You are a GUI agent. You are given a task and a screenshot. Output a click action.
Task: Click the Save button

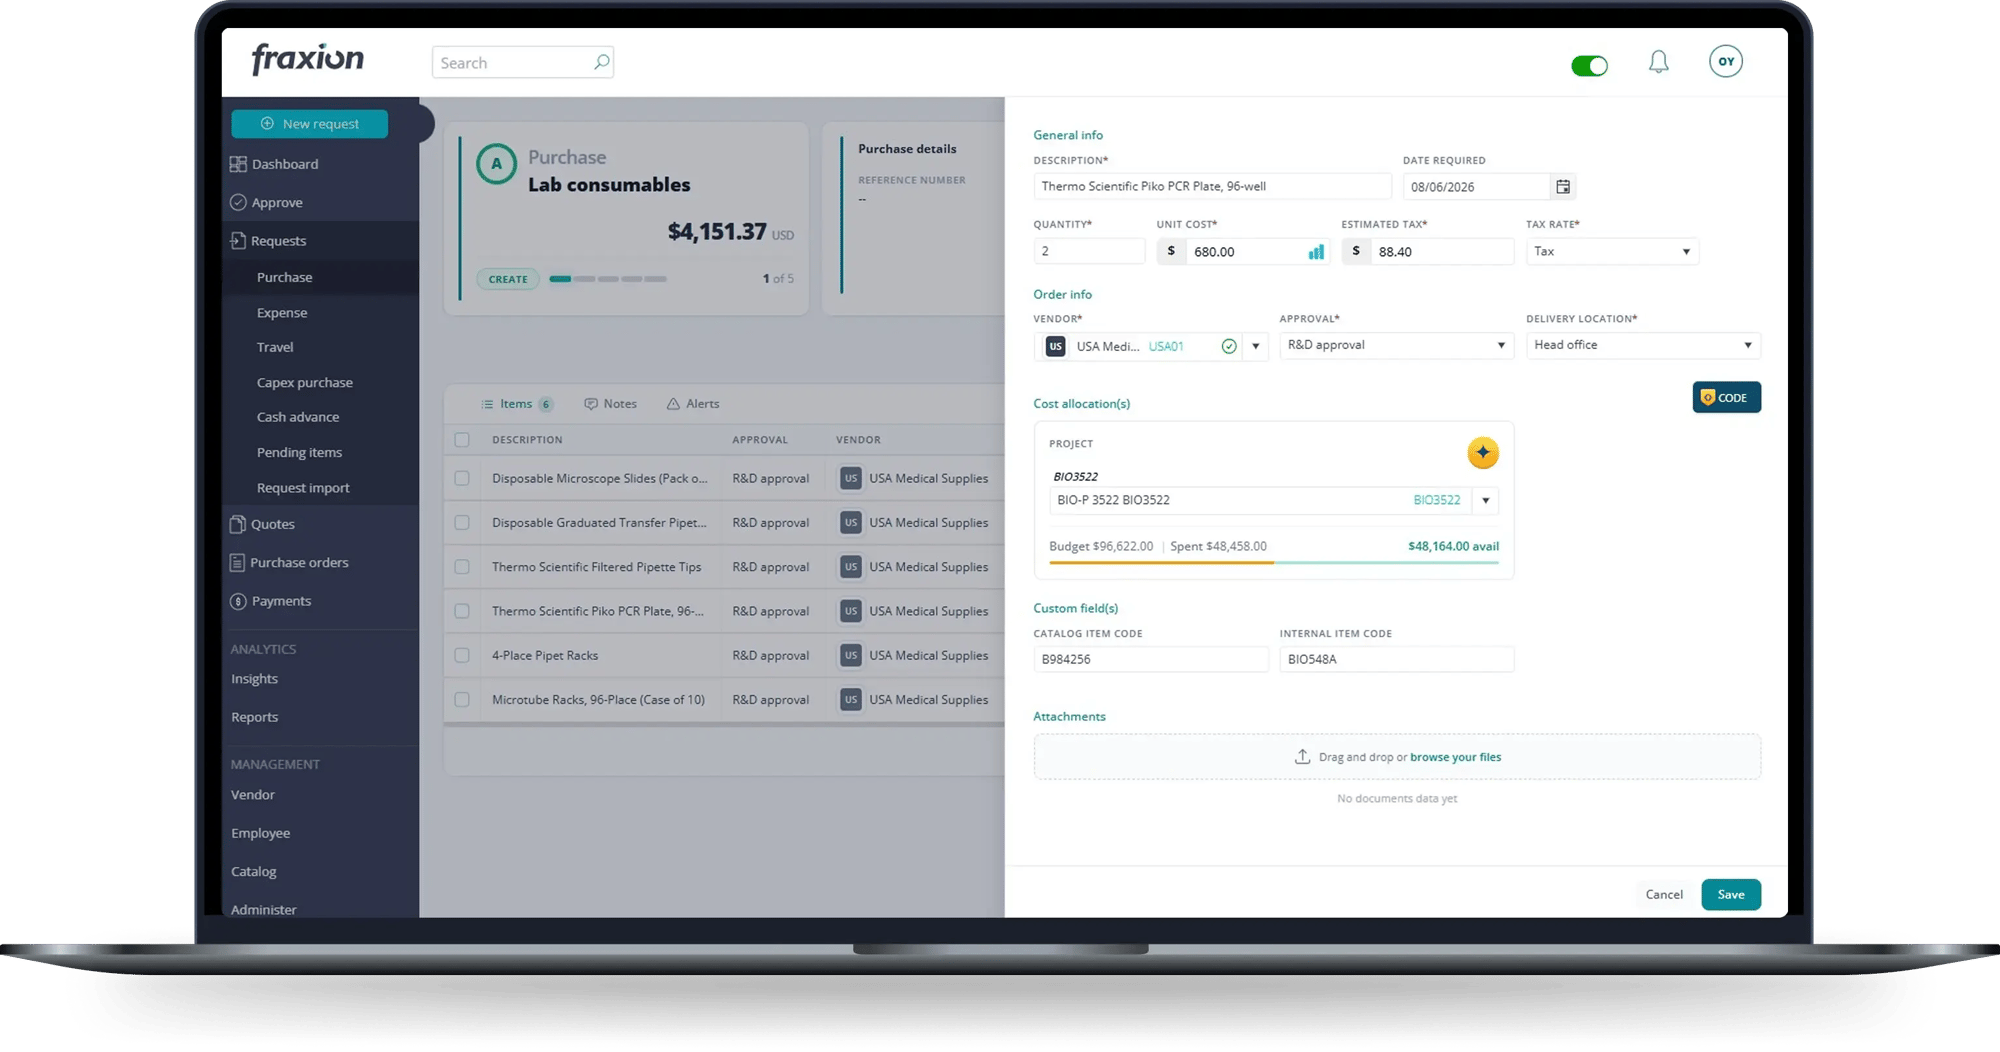point(1731,895)
